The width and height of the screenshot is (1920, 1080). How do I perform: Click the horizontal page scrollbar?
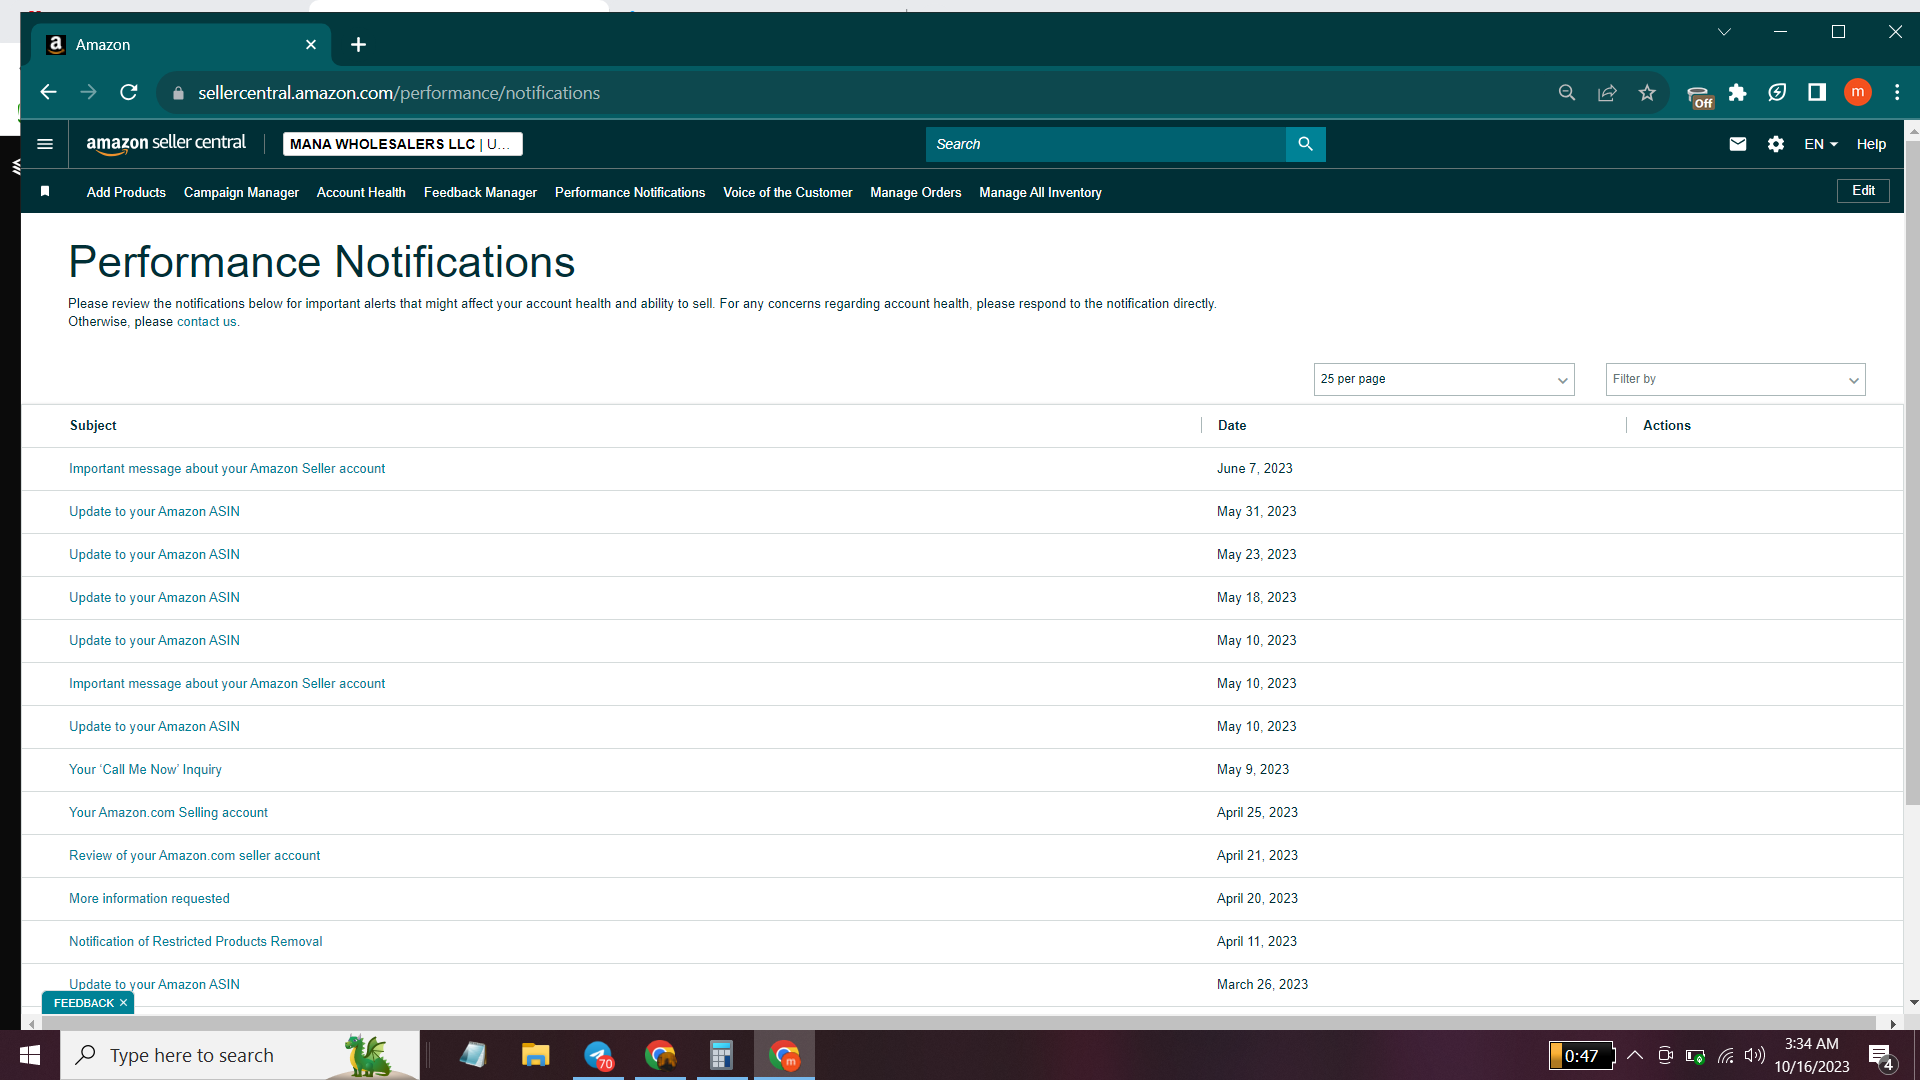[958, 1023]
